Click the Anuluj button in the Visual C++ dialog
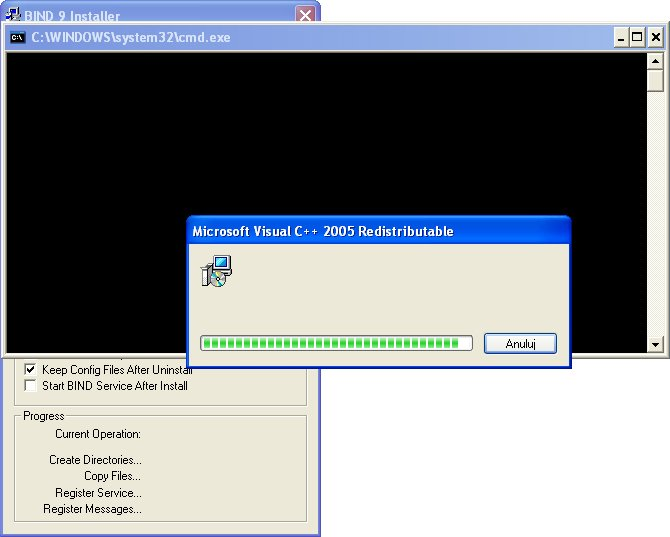The width and height of the screenshot is (670, 537). pyautogui.click(x=520, y=343)
